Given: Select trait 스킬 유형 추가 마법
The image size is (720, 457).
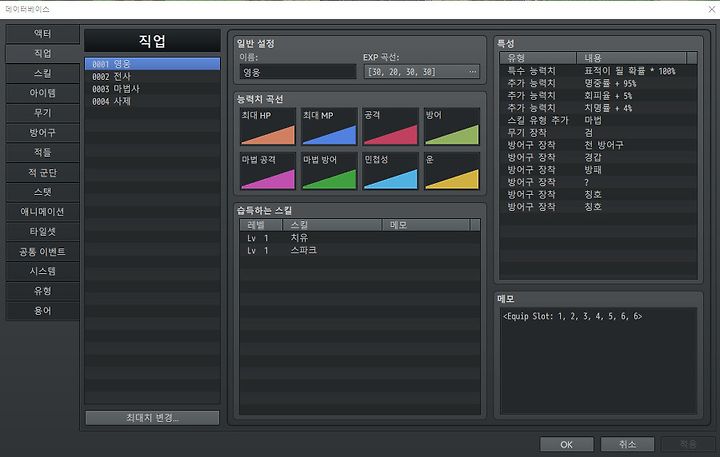Looking at the screenshot, I should tap(598, 120).
